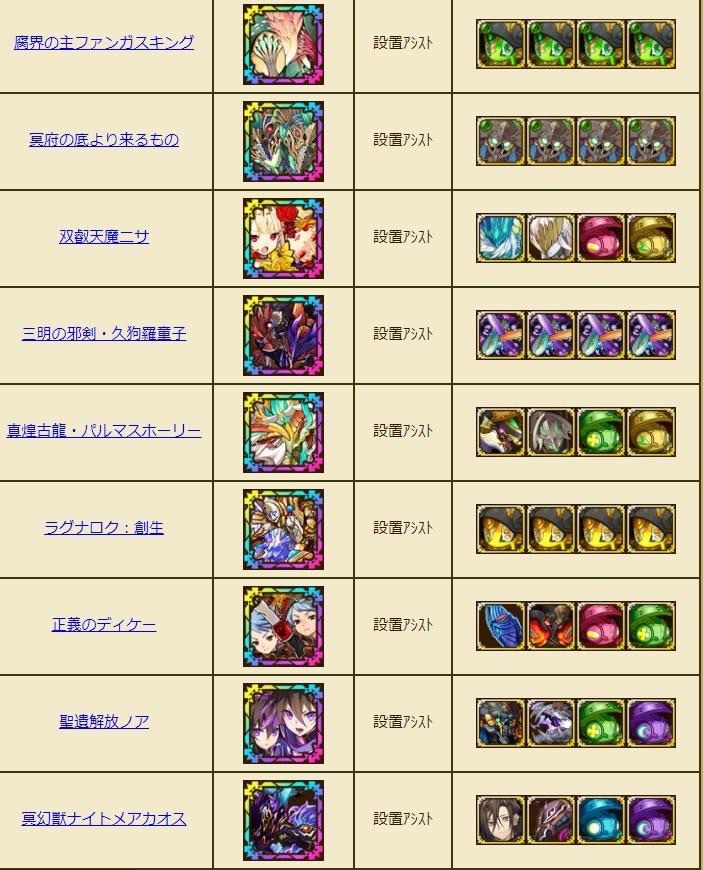Click the 双叡天魔ニサ monster portrait
This screenshot has width=703, height=870.
pyautogui.click(x=284, y=239)
